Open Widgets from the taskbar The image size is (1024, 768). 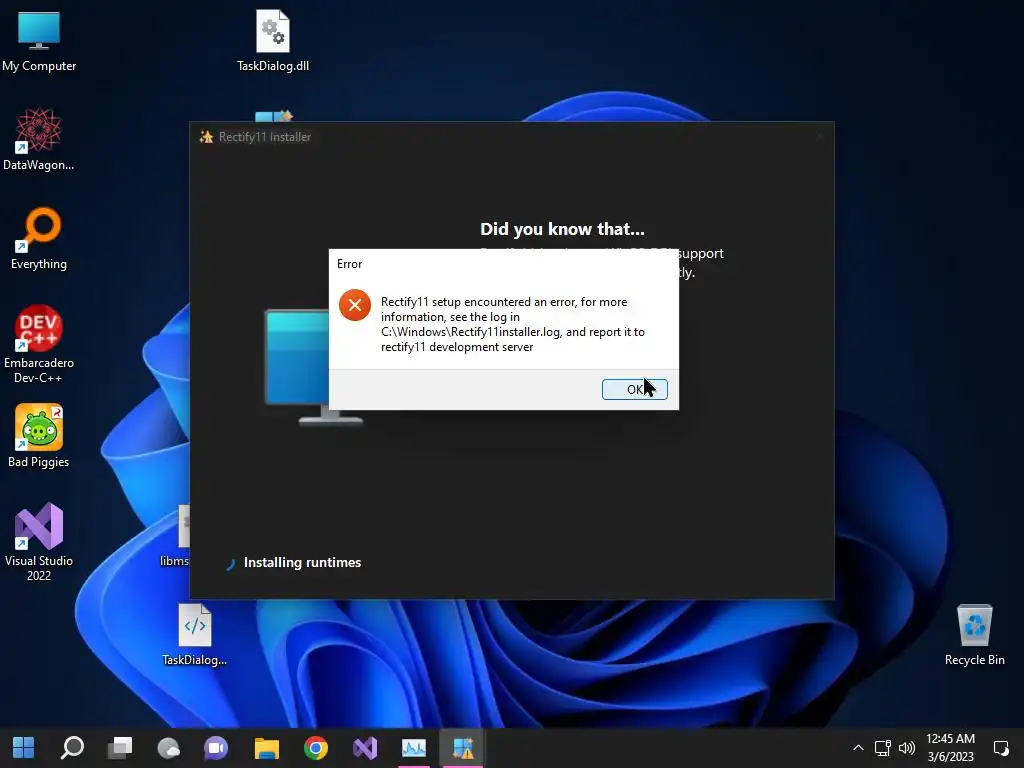click(168, 748)
